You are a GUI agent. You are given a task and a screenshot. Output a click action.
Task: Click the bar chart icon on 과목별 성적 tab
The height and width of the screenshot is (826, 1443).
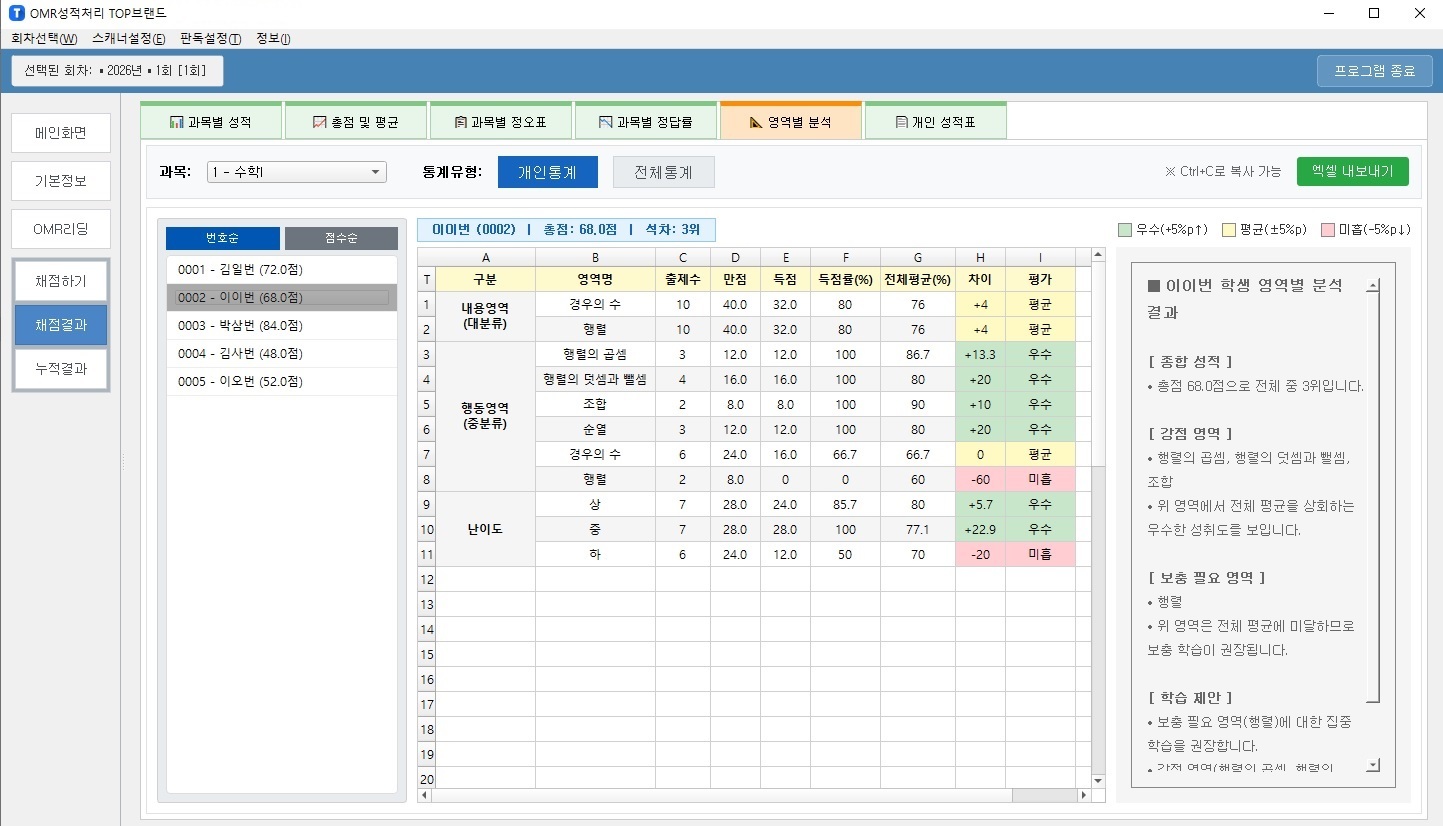point(176,122)
